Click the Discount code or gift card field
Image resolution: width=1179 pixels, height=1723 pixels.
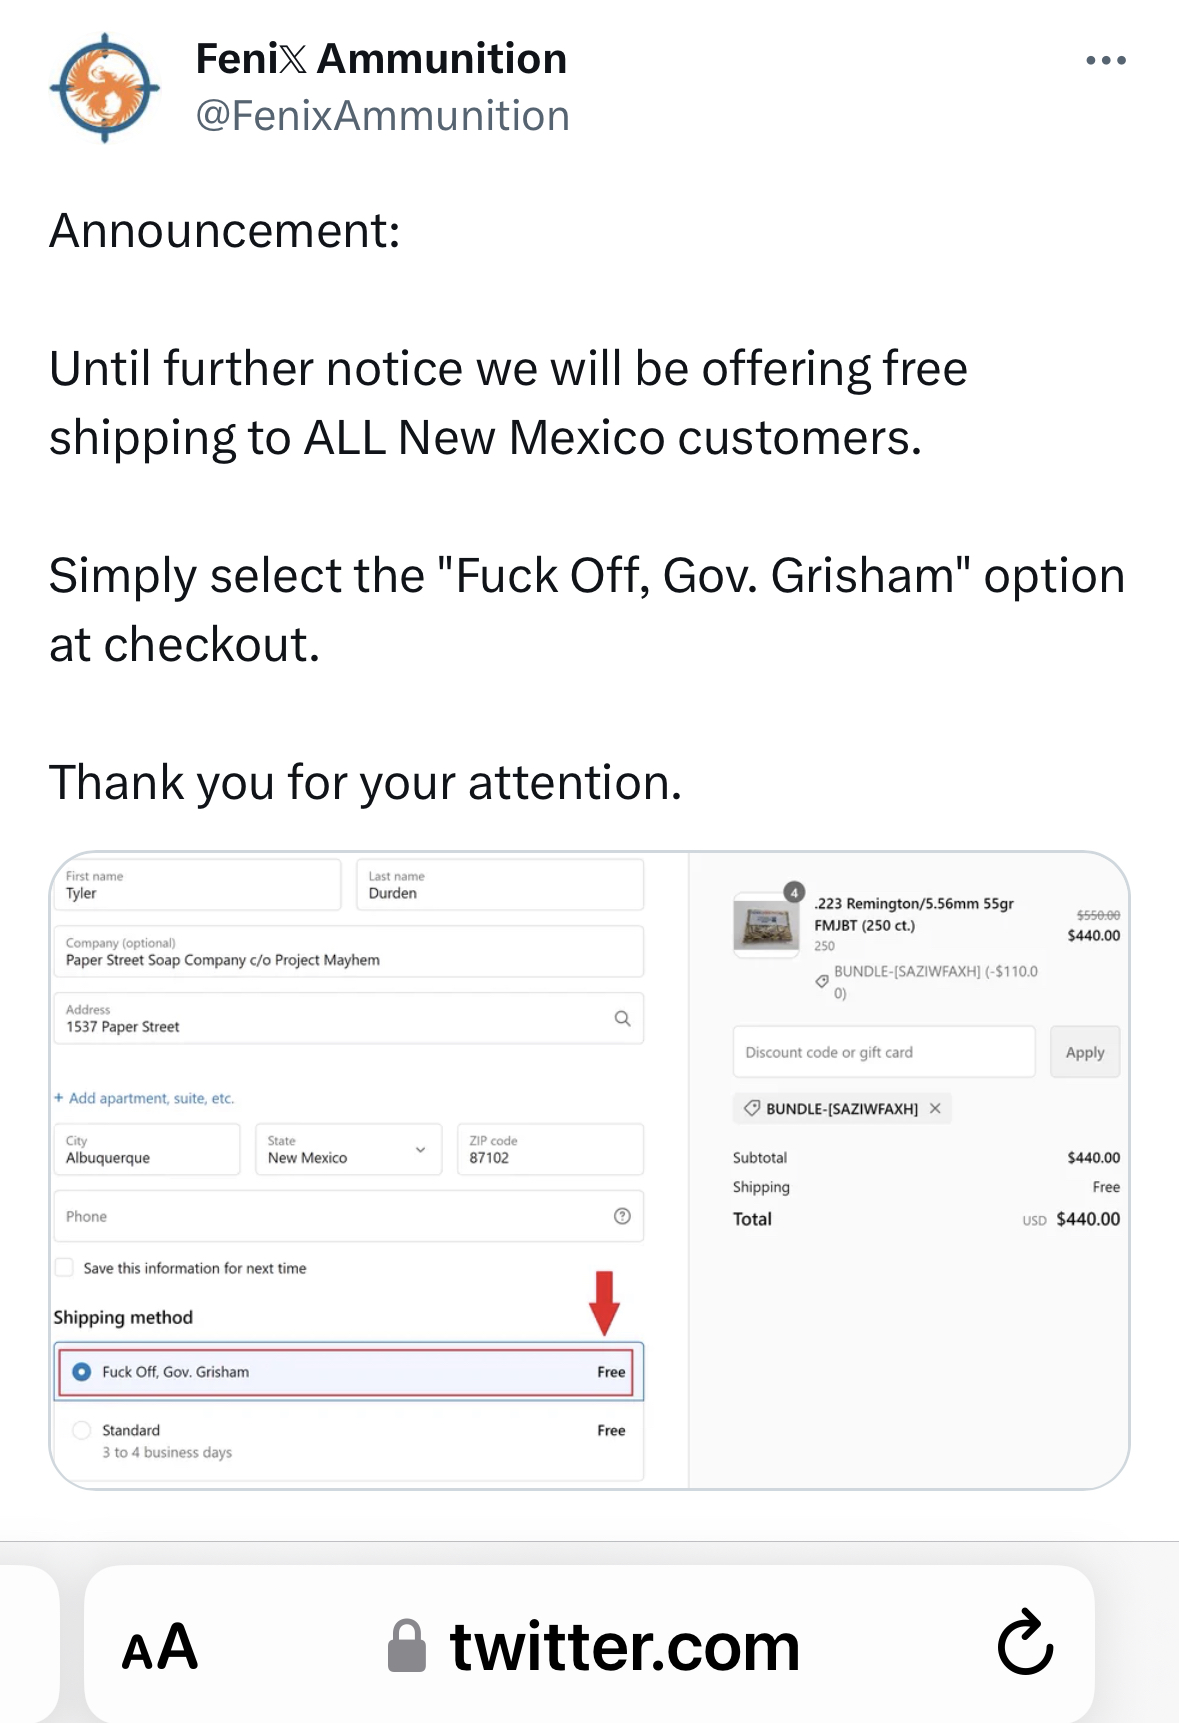click(884, 1052)
